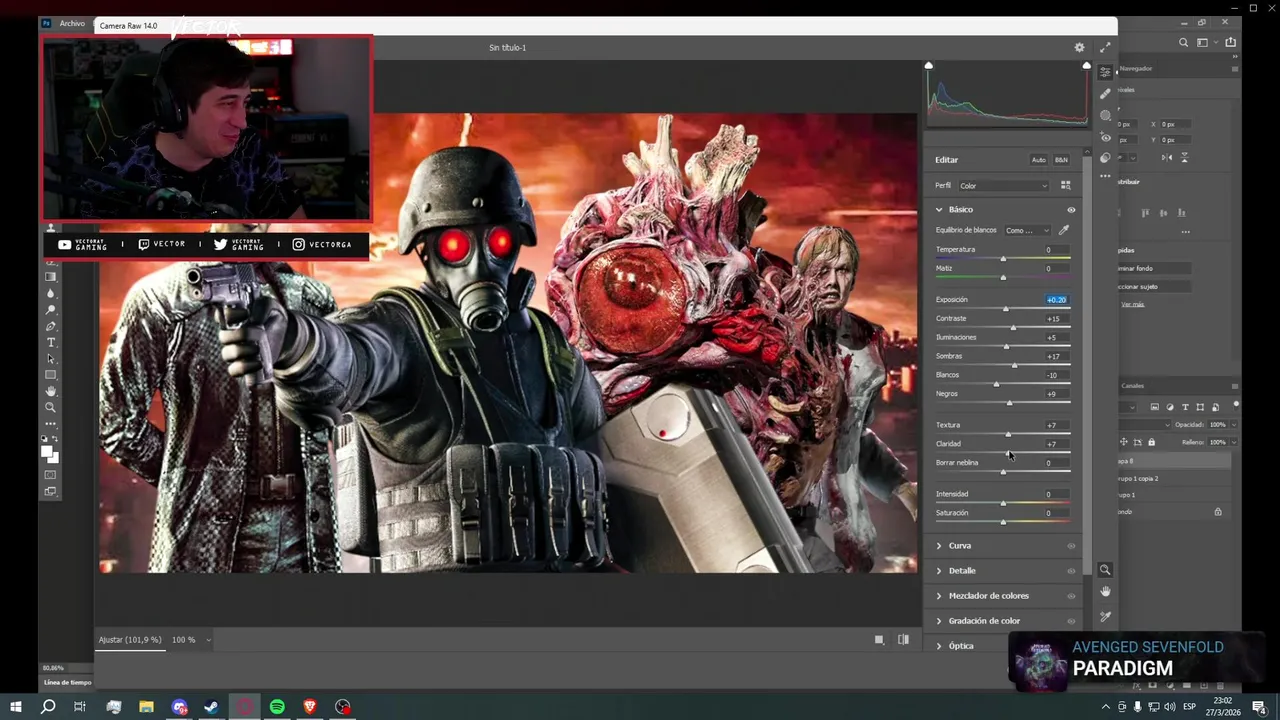The width and height of the screenshot is (1280, 720).
Task: Open more image settings ellipsis
Action: 1105,177
